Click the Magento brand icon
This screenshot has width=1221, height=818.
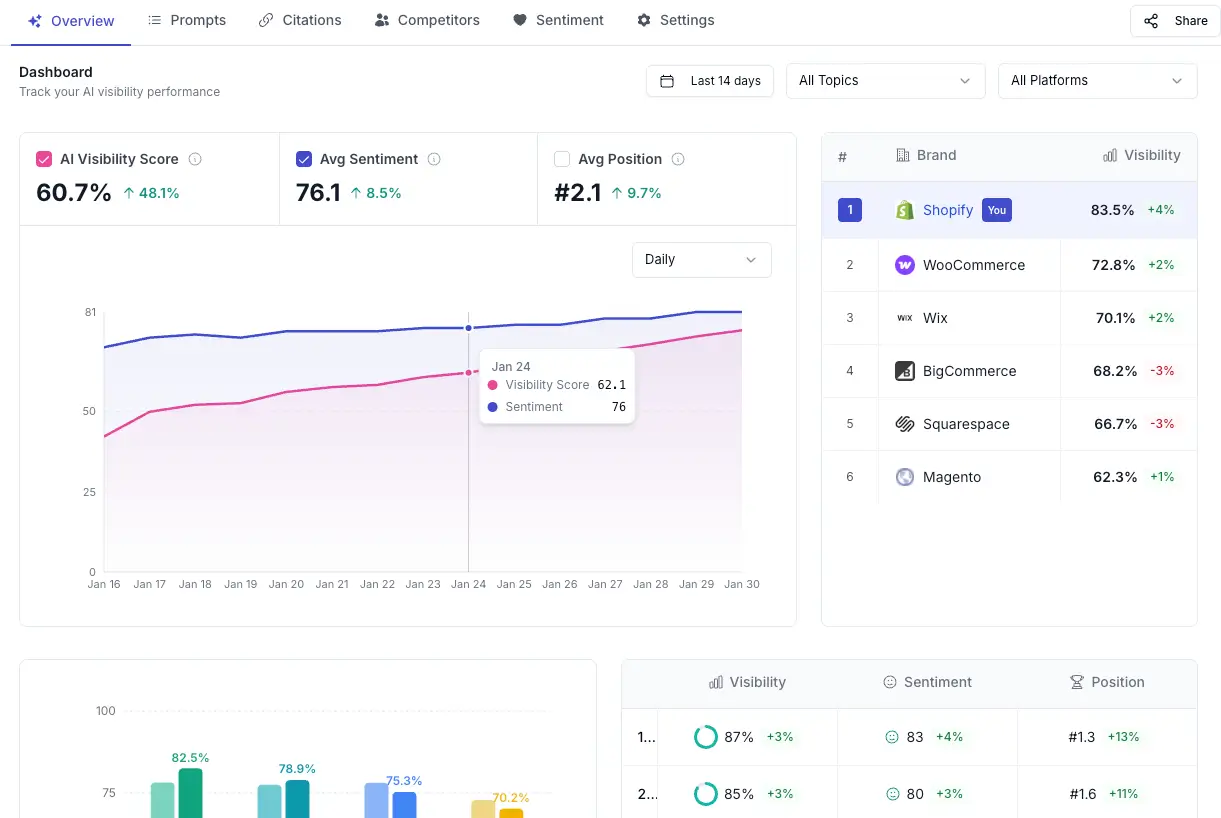point(905,477)
